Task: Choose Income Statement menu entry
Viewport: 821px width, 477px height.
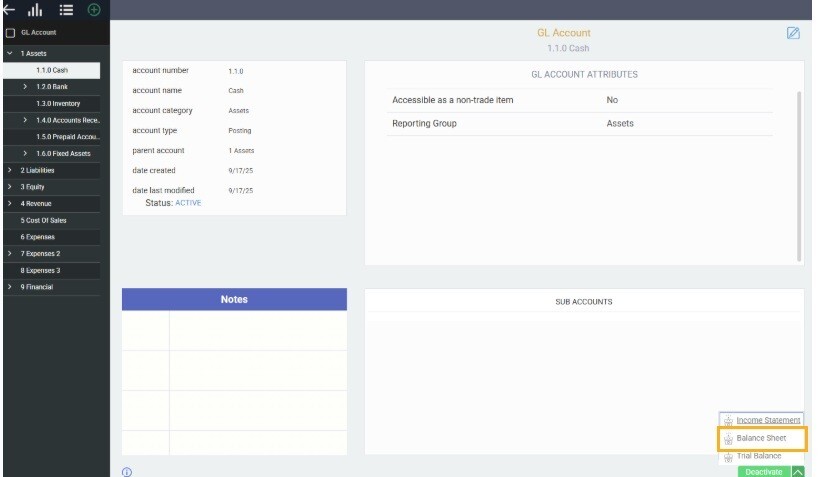Action: pos(768,420)
